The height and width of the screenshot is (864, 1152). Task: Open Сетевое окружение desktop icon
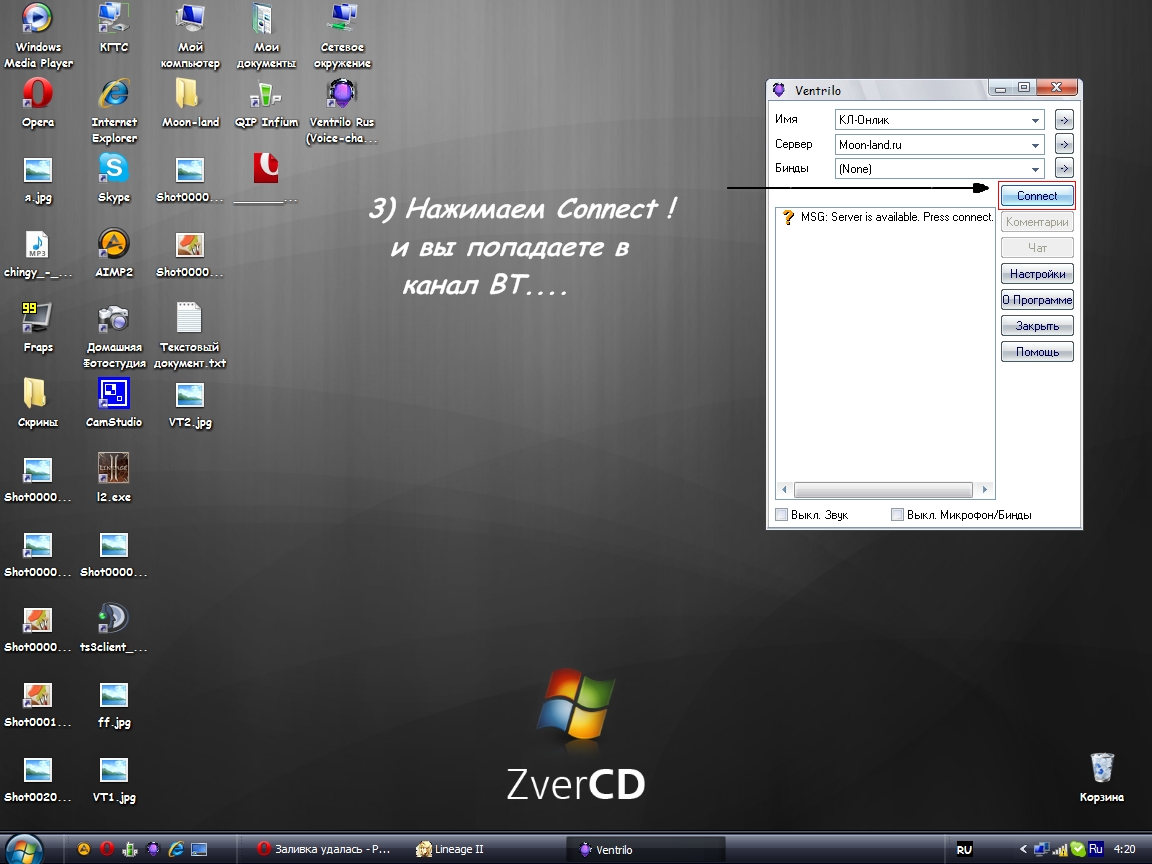(x=342, y=35)
